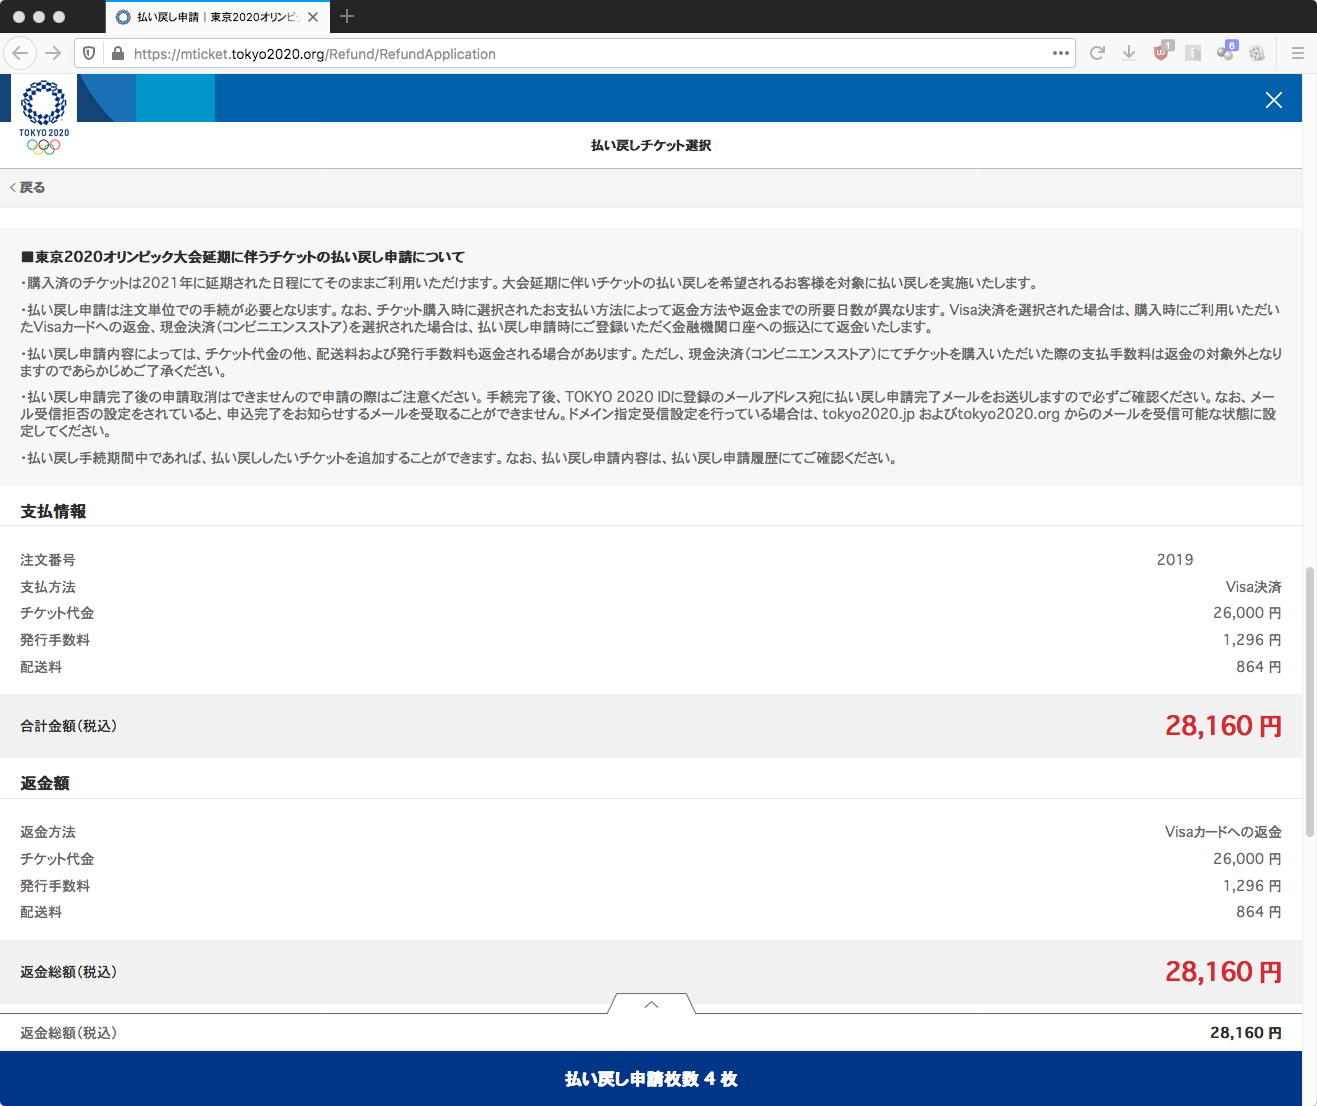This screenshot has width=1317, height=1106.
Task: Collapse the bottom summary panel chevron
Action: click(651, 1004)
